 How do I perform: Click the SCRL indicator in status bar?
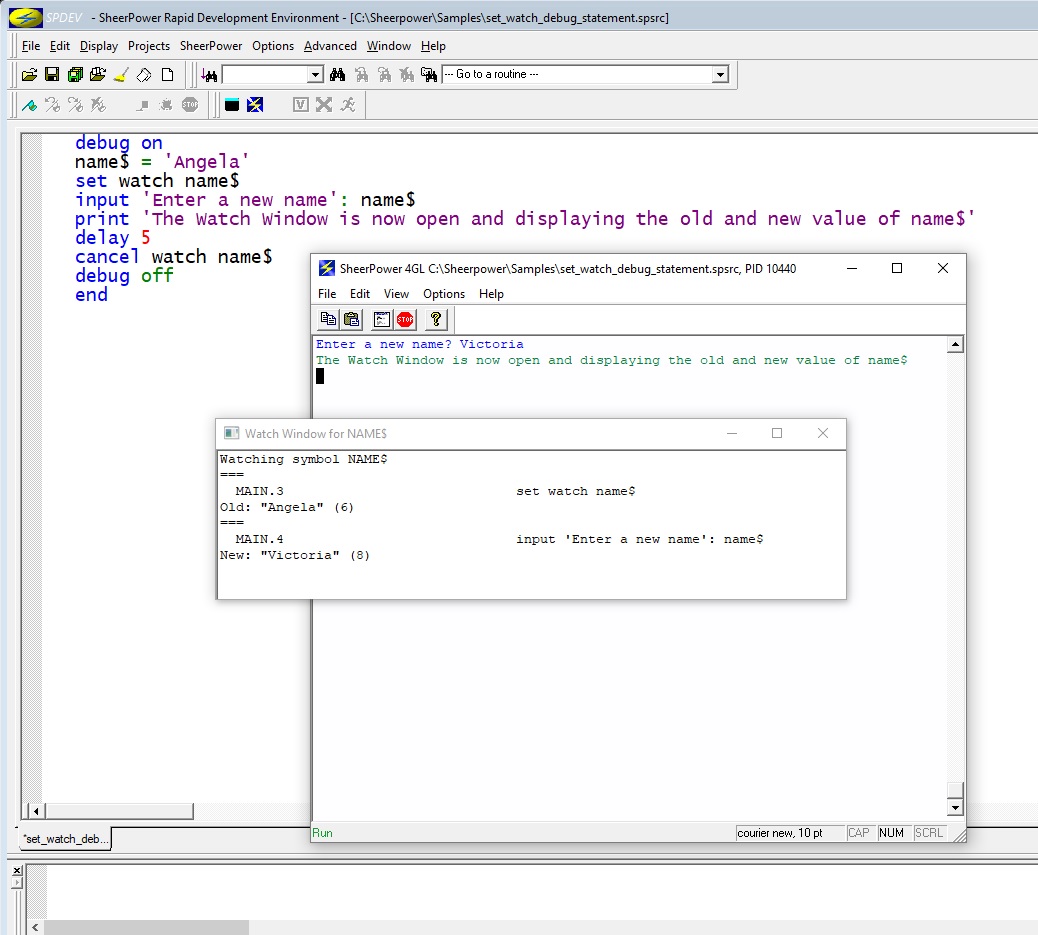[928, 833]
